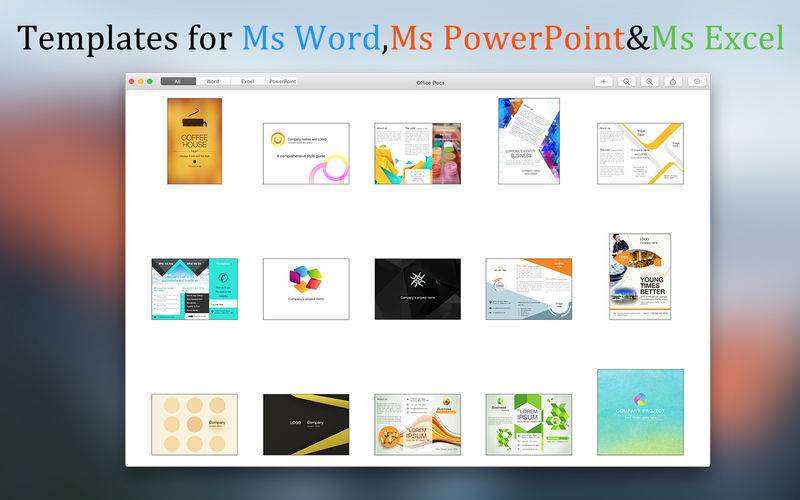Click the plus add button in toolbar
Viewport: 800px width, 500px height.
point(604,82)
